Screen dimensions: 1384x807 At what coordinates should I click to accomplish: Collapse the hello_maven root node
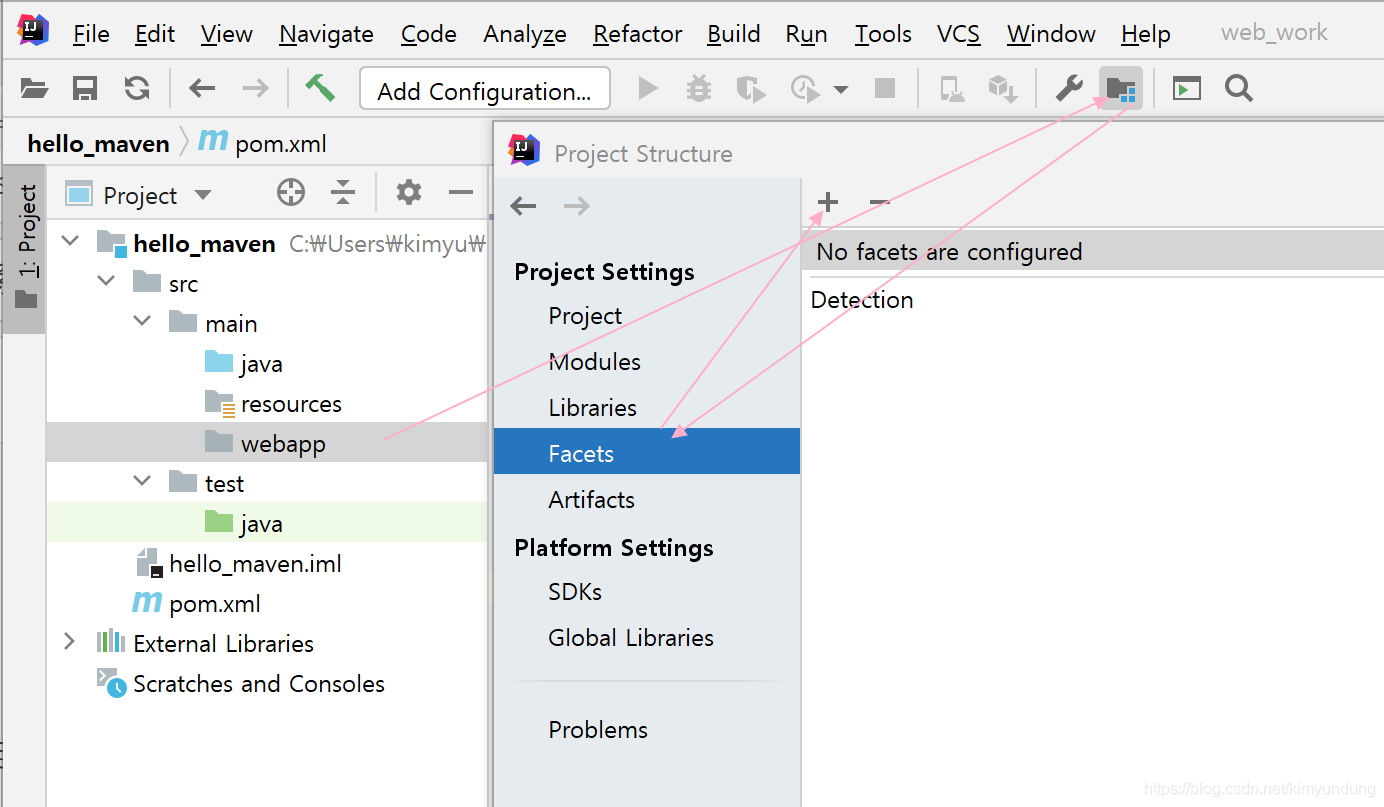70,241
